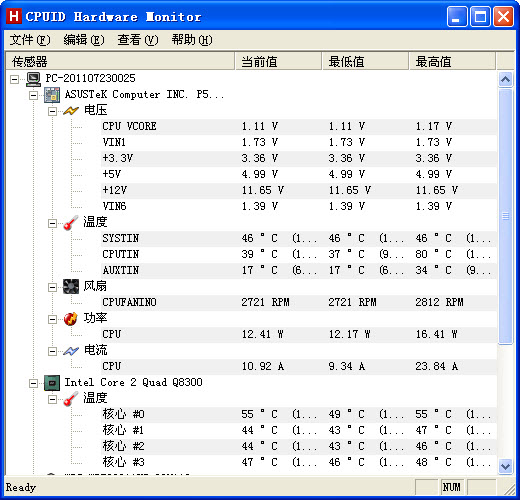
Task: Click the red thermometer icon under ASUSTeK
Action: [x=71, y=223]
